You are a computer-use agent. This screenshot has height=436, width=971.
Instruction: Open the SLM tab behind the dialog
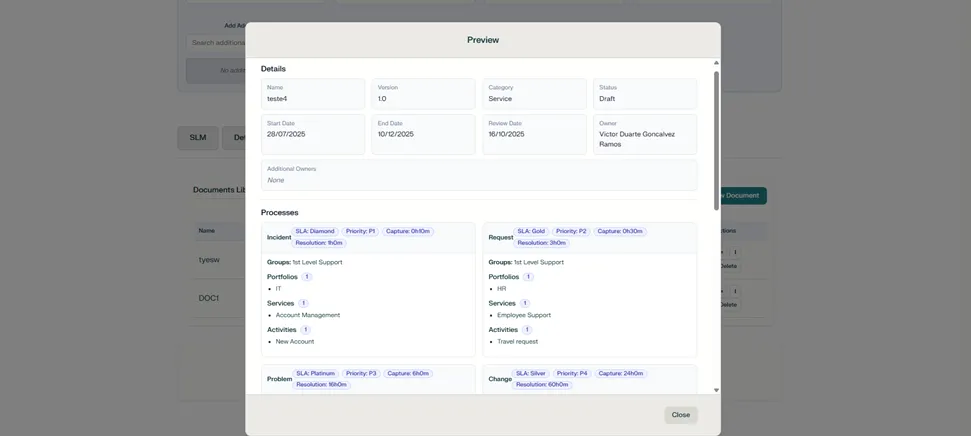[198, 138]
